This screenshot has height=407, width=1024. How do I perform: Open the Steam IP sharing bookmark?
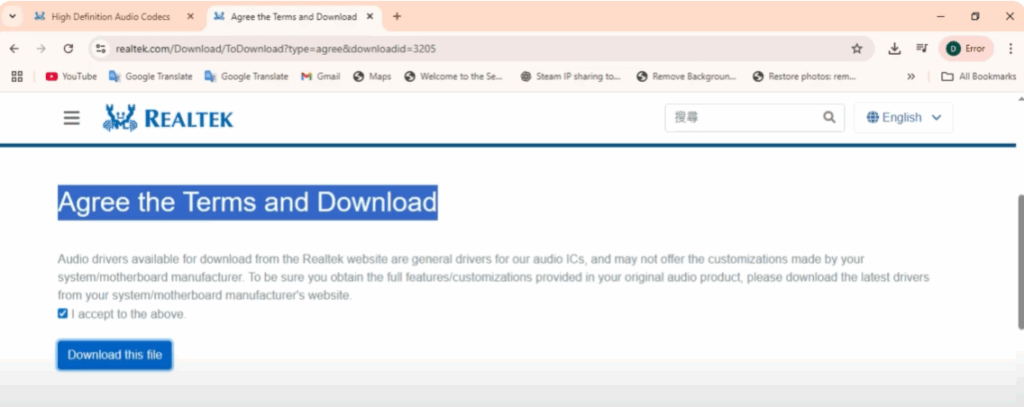571,76
